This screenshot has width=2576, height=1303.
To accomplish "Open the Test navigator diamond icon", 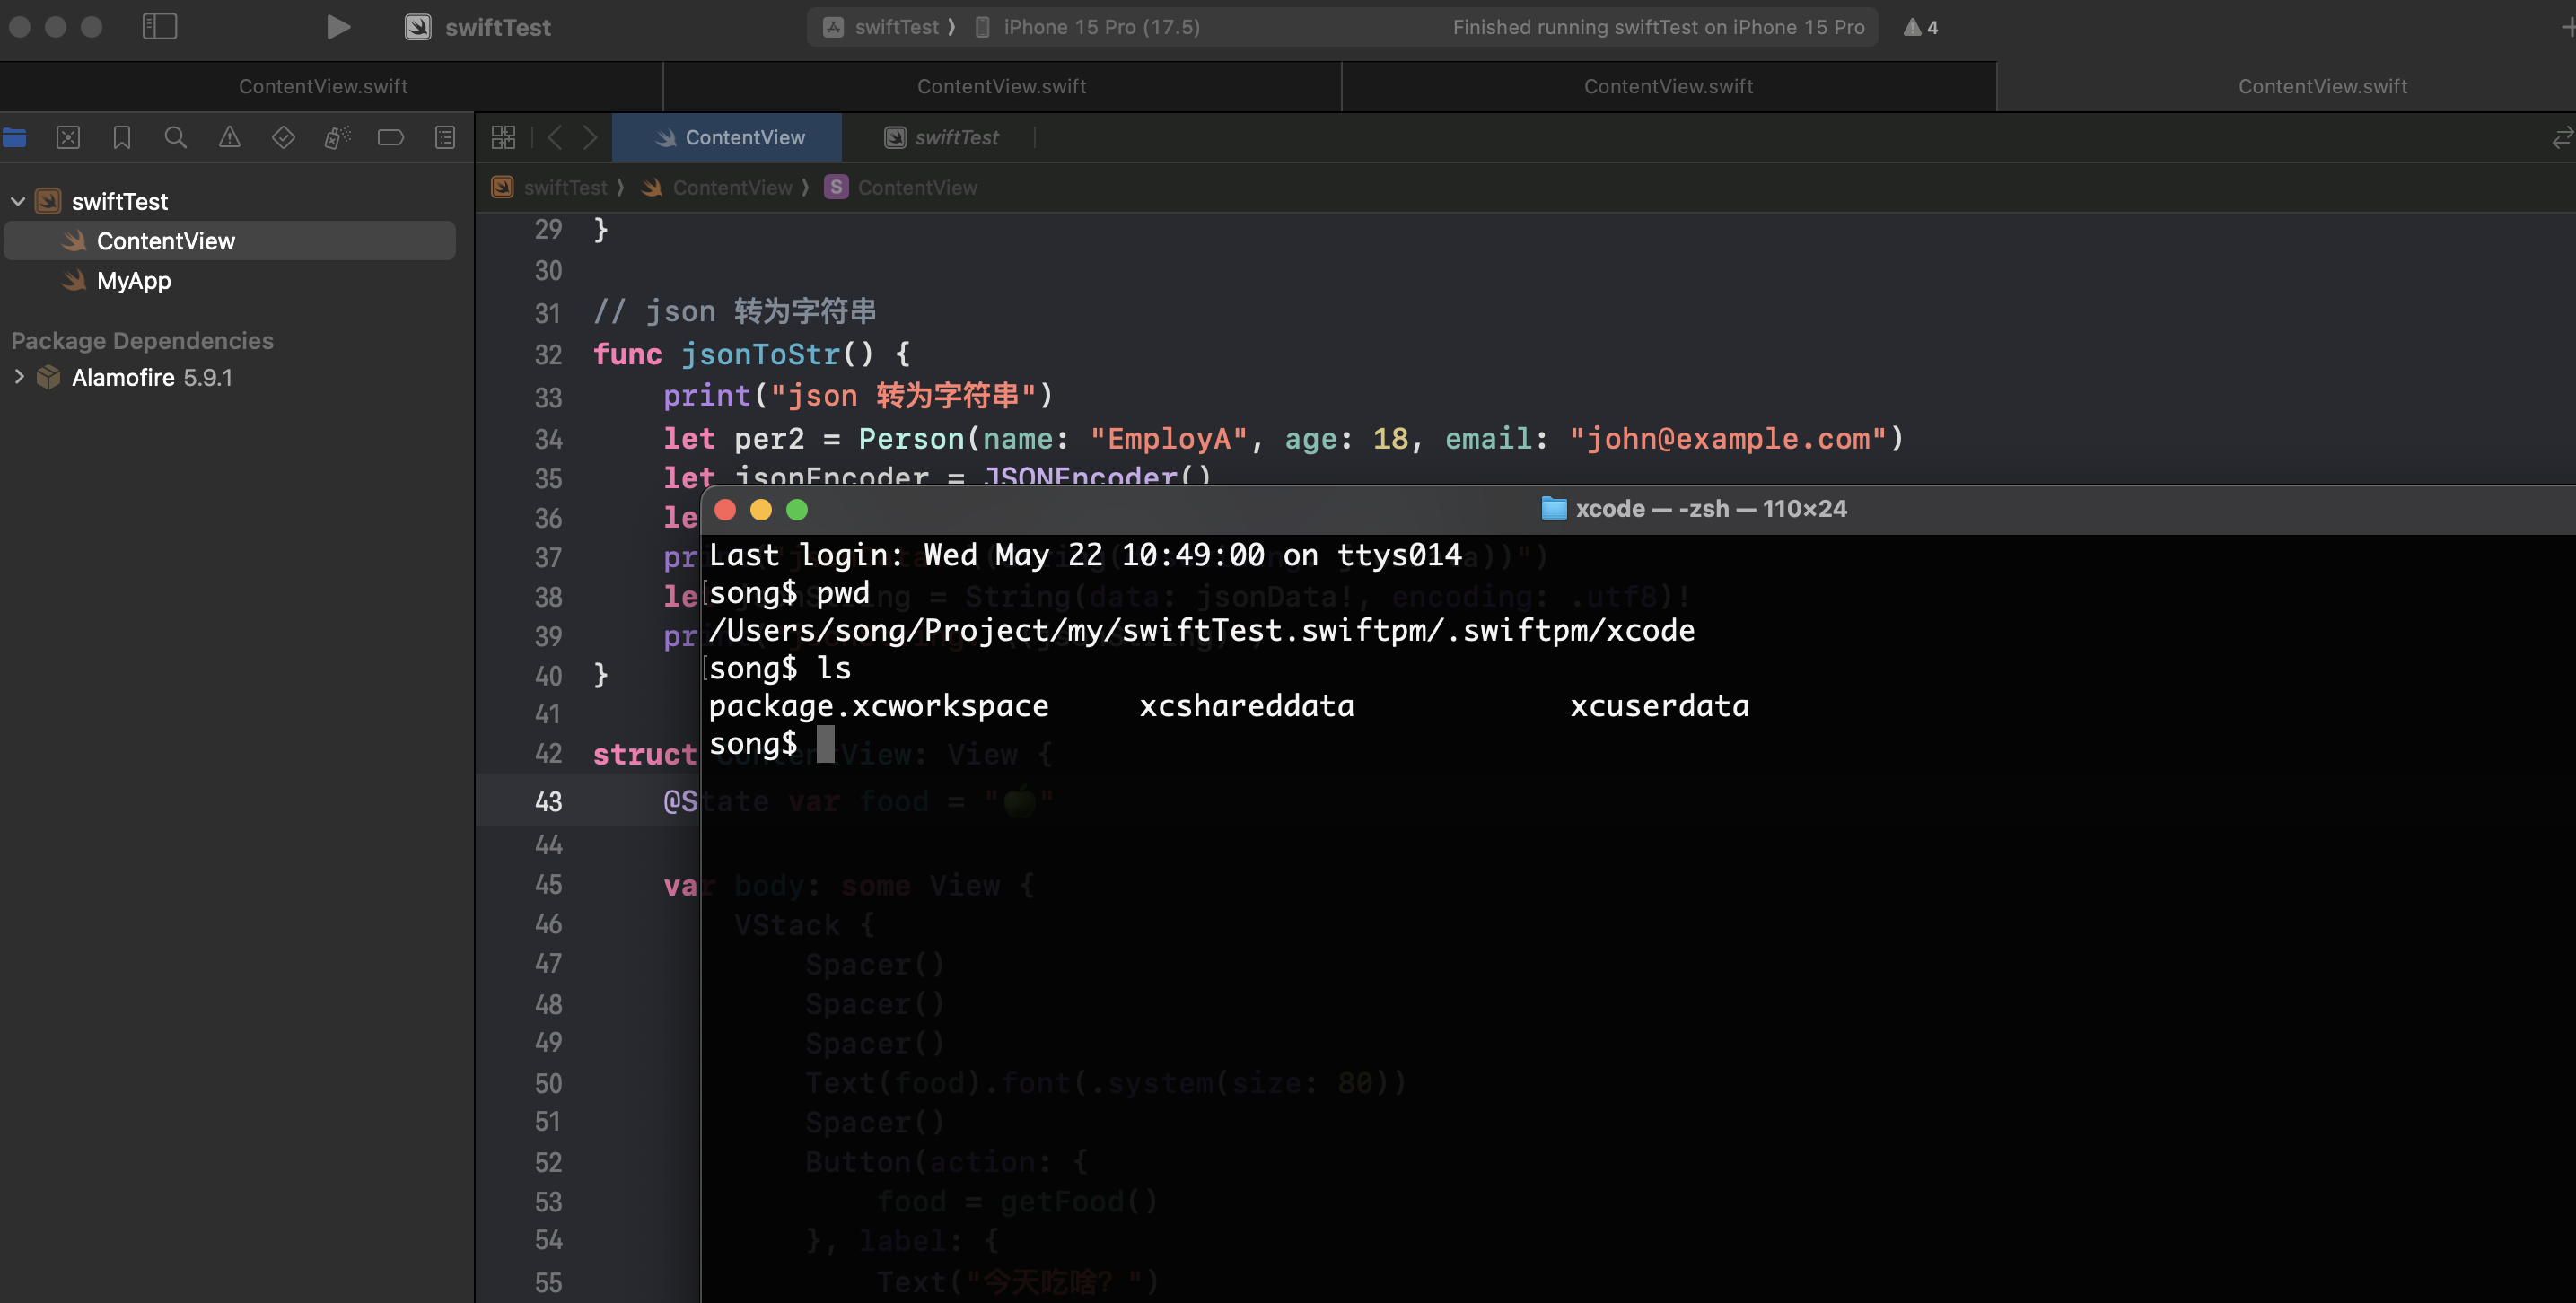I will point(283,137).
